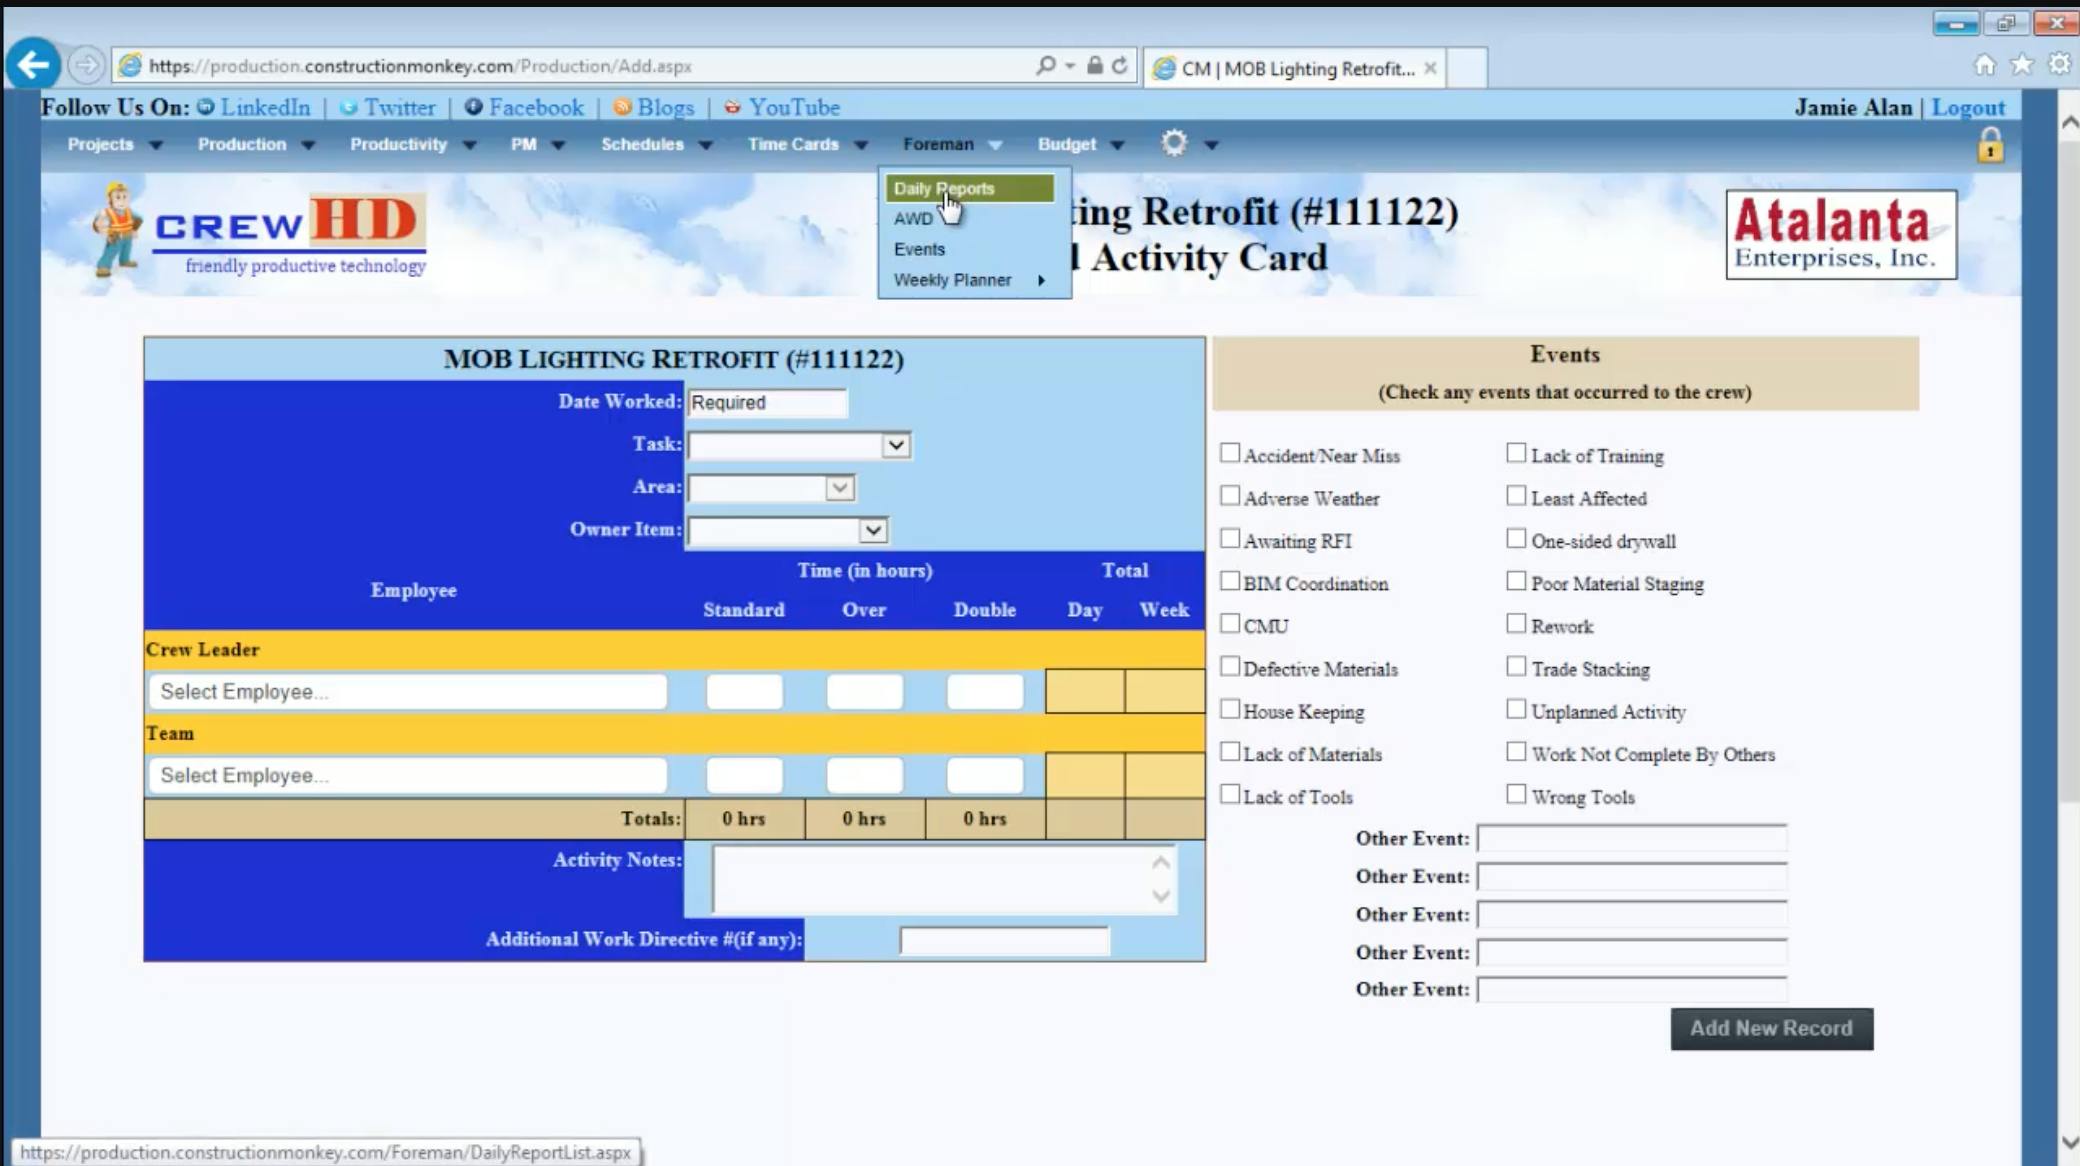Check the Rework event checkbox
This screenshot has height=1166, width=2080.
point(1515,622)
